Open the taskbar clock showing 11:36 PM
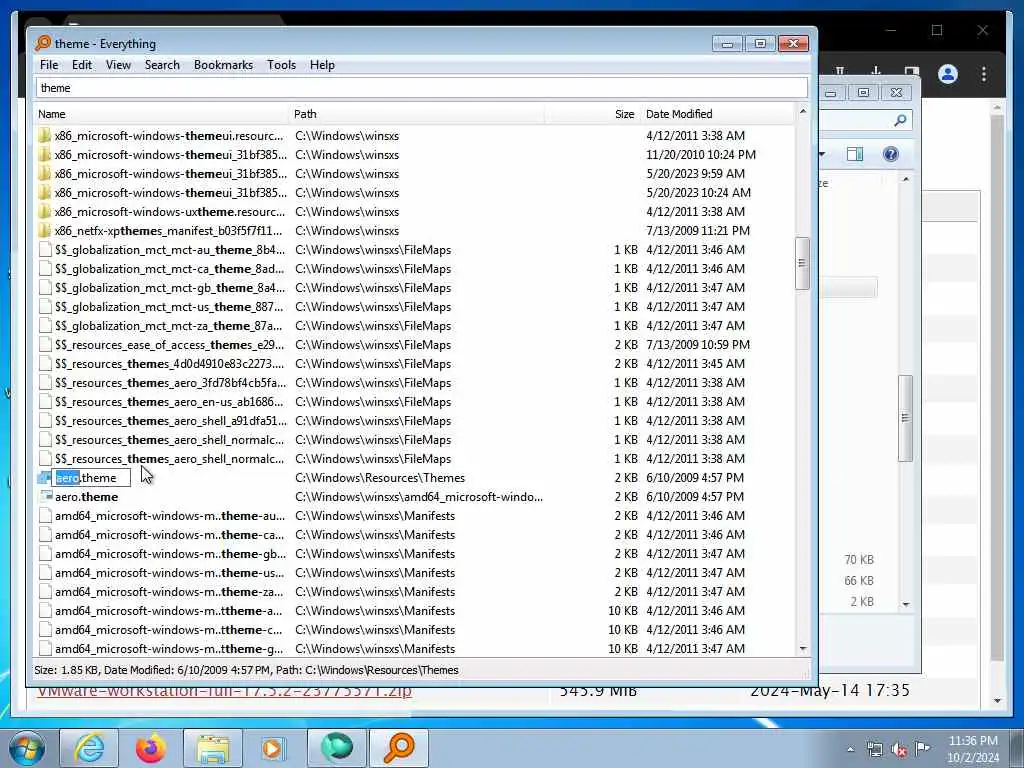 (x=973, y=749)
